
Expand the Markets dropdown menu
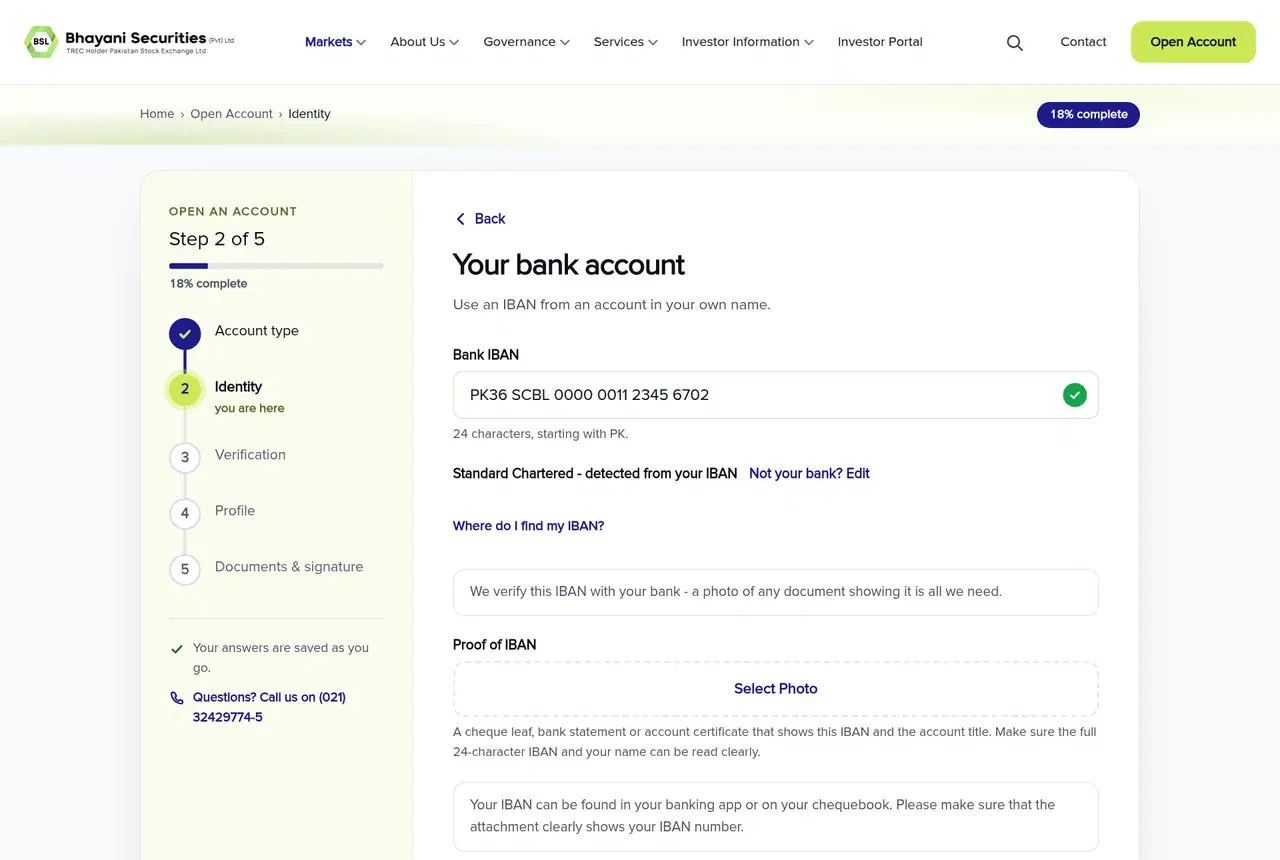point(335,42)
